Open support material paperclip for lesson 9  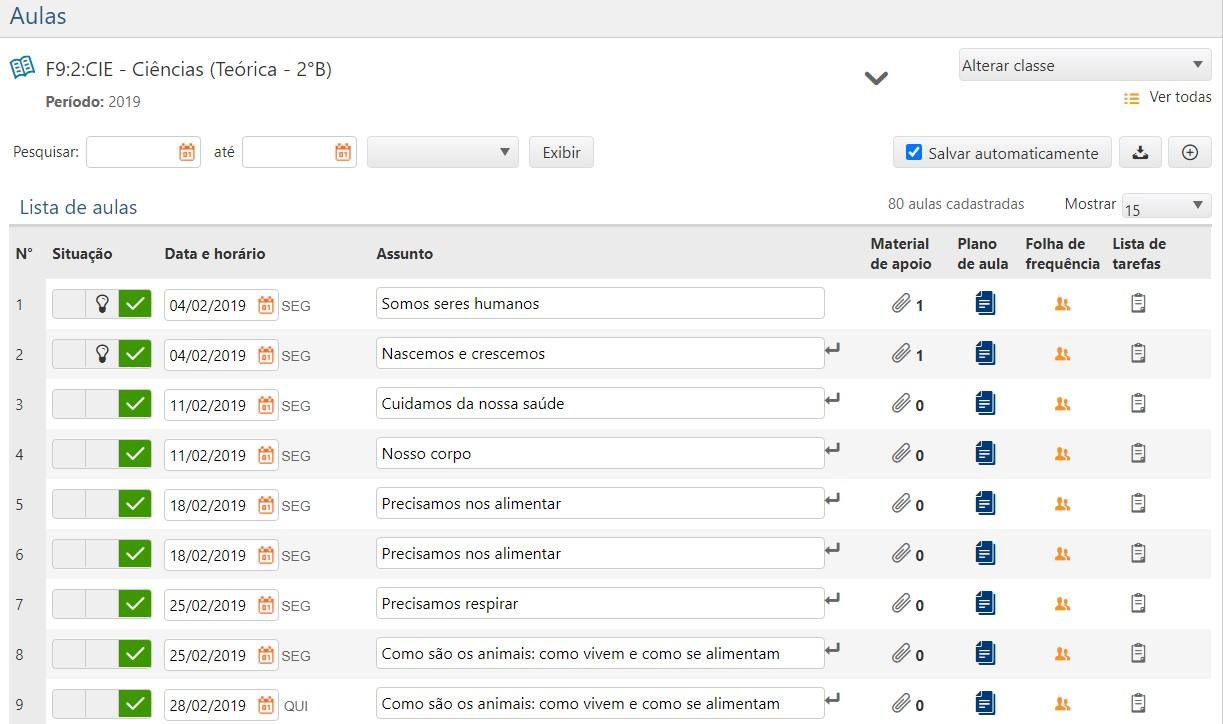click(x=901, y=703)
